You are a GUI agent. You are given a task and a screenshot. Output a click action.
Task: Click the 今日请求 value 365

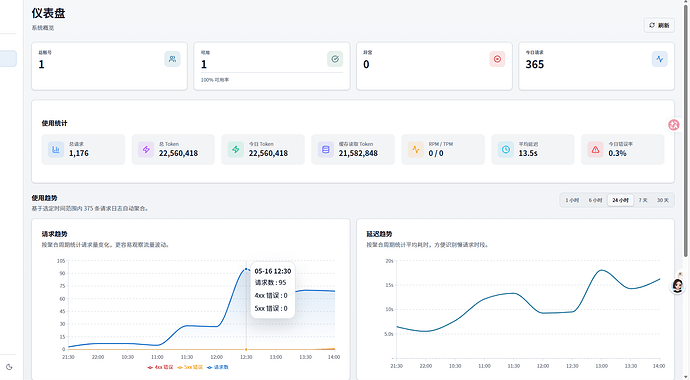point(535,64)
